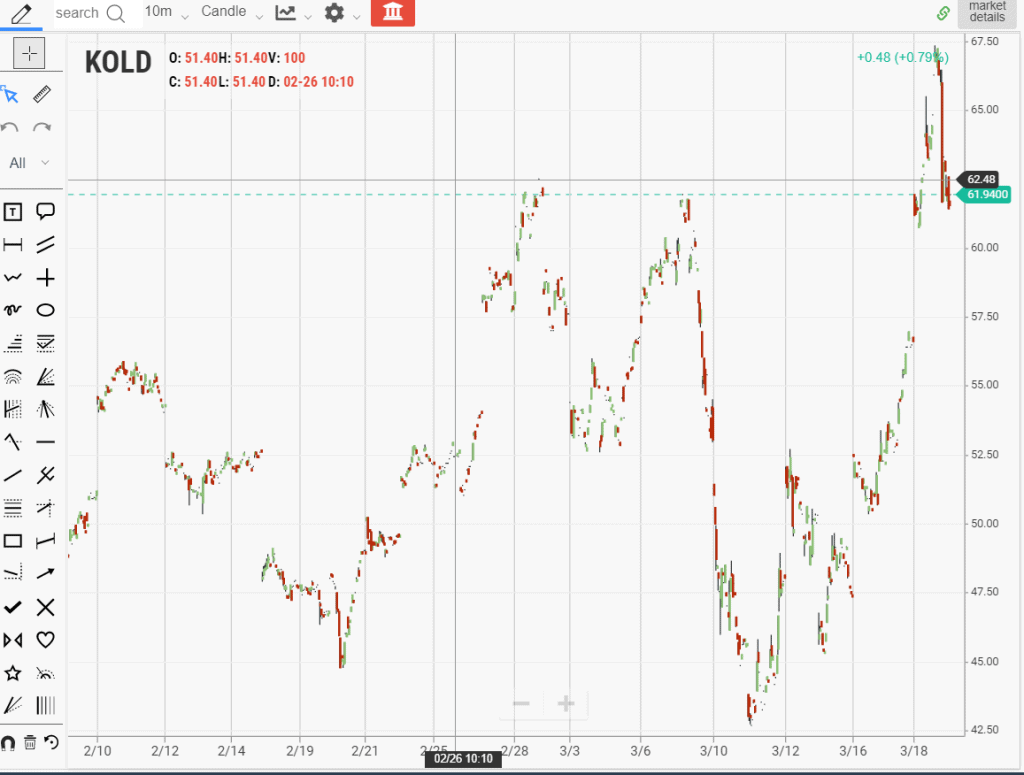
Task: Click the 2/14 date axis label
Action: tap(231, 751)
